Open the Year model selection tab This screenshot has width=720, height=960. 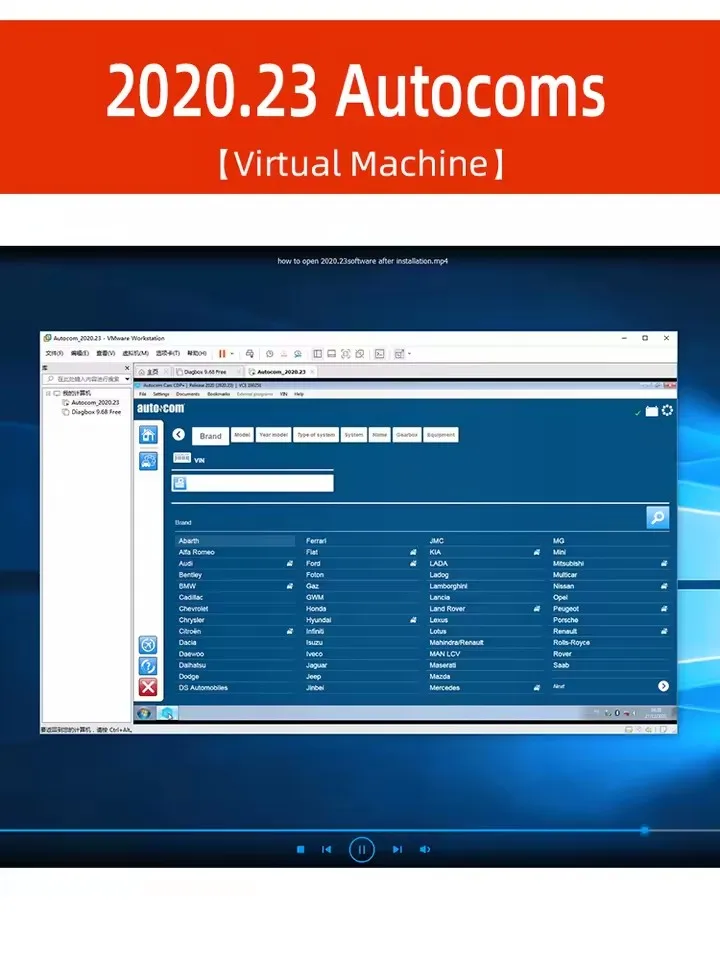tap(273, 435)
